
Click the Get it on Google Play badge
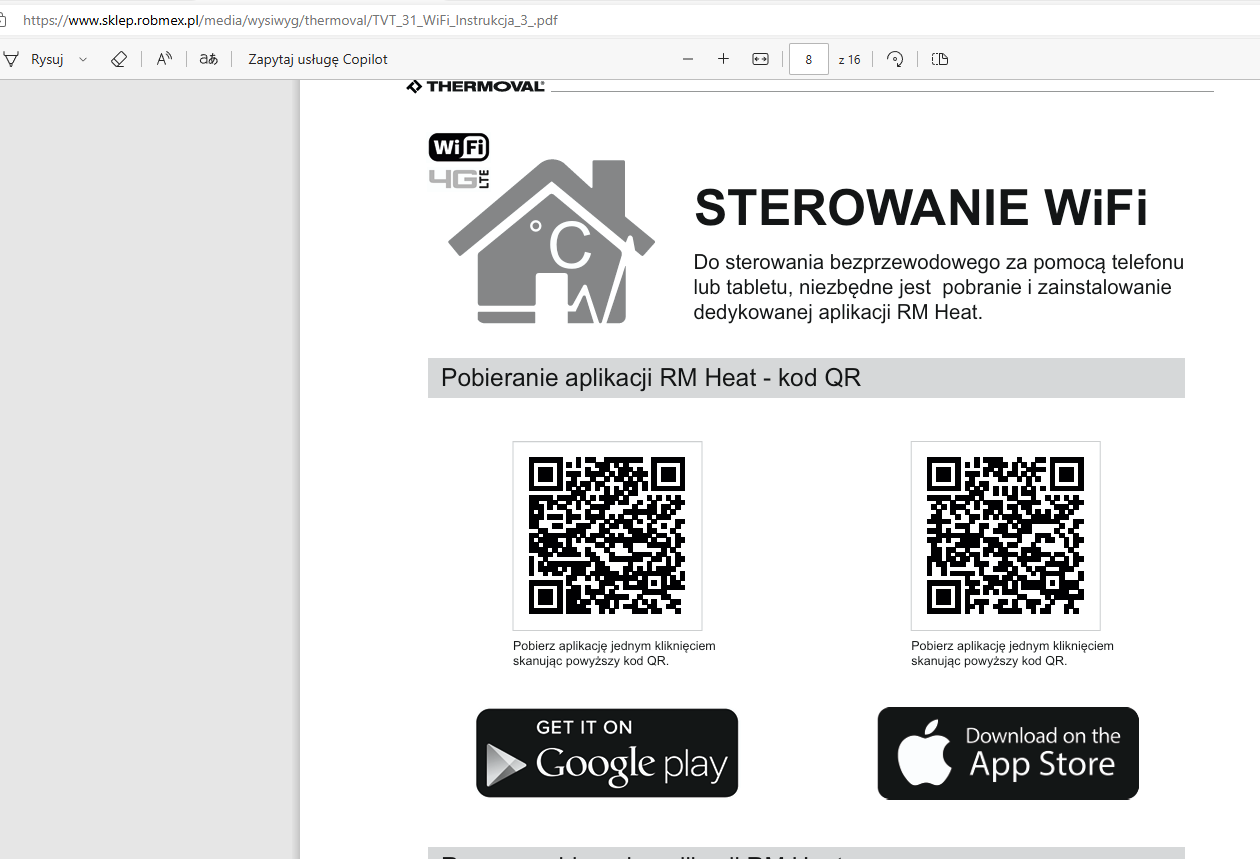click(x=607, y=753)
